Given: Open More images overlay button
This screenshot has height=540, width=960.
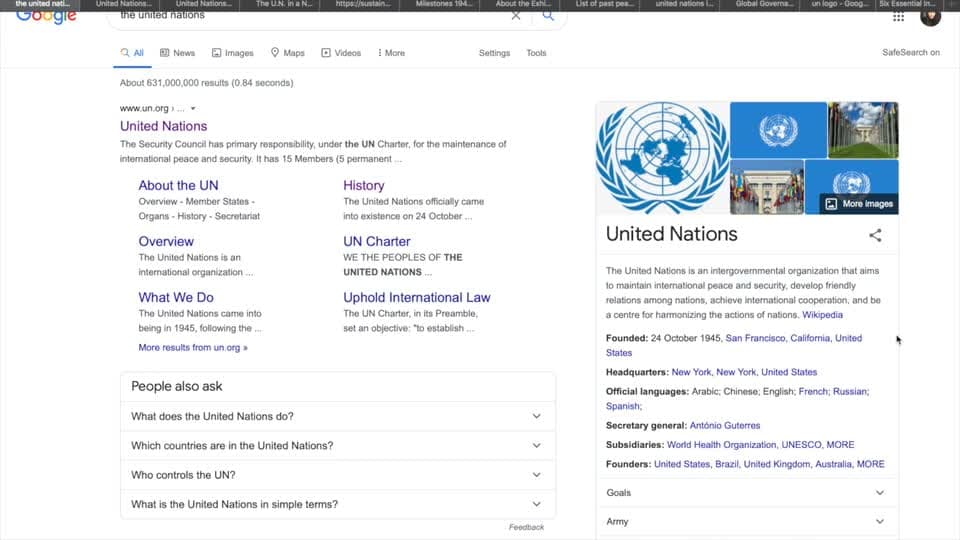Looking at the screenshot, I should (859, 204).
